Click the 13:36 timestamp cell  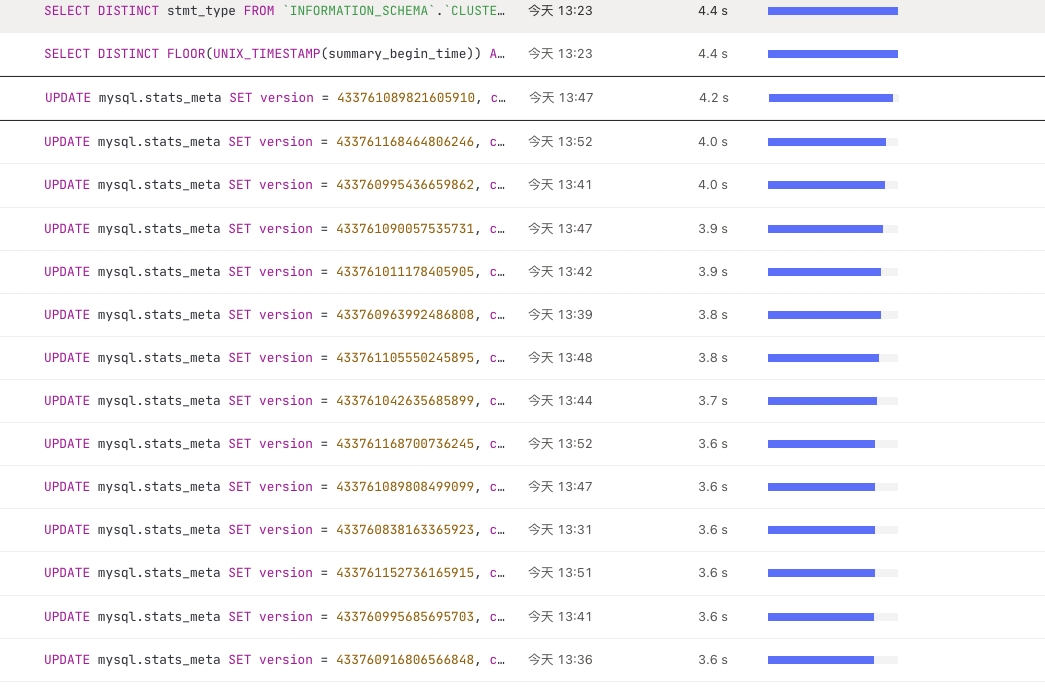[x=560, y=660]
